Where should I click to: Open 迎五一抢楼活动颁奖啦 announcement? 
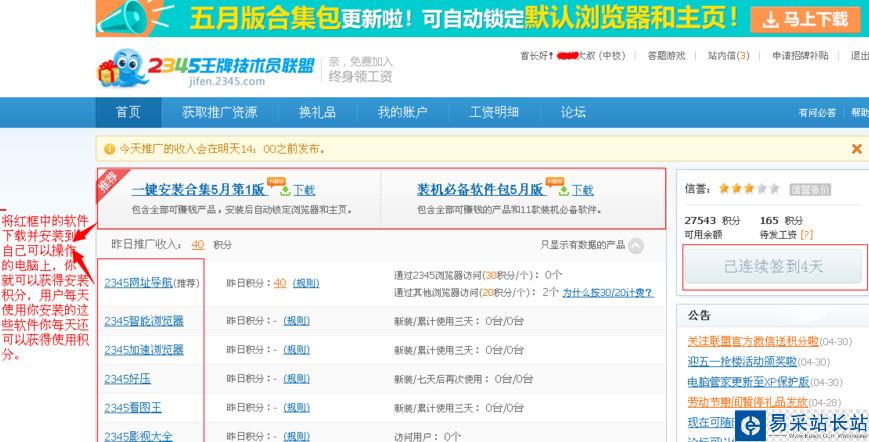[742, 362]
